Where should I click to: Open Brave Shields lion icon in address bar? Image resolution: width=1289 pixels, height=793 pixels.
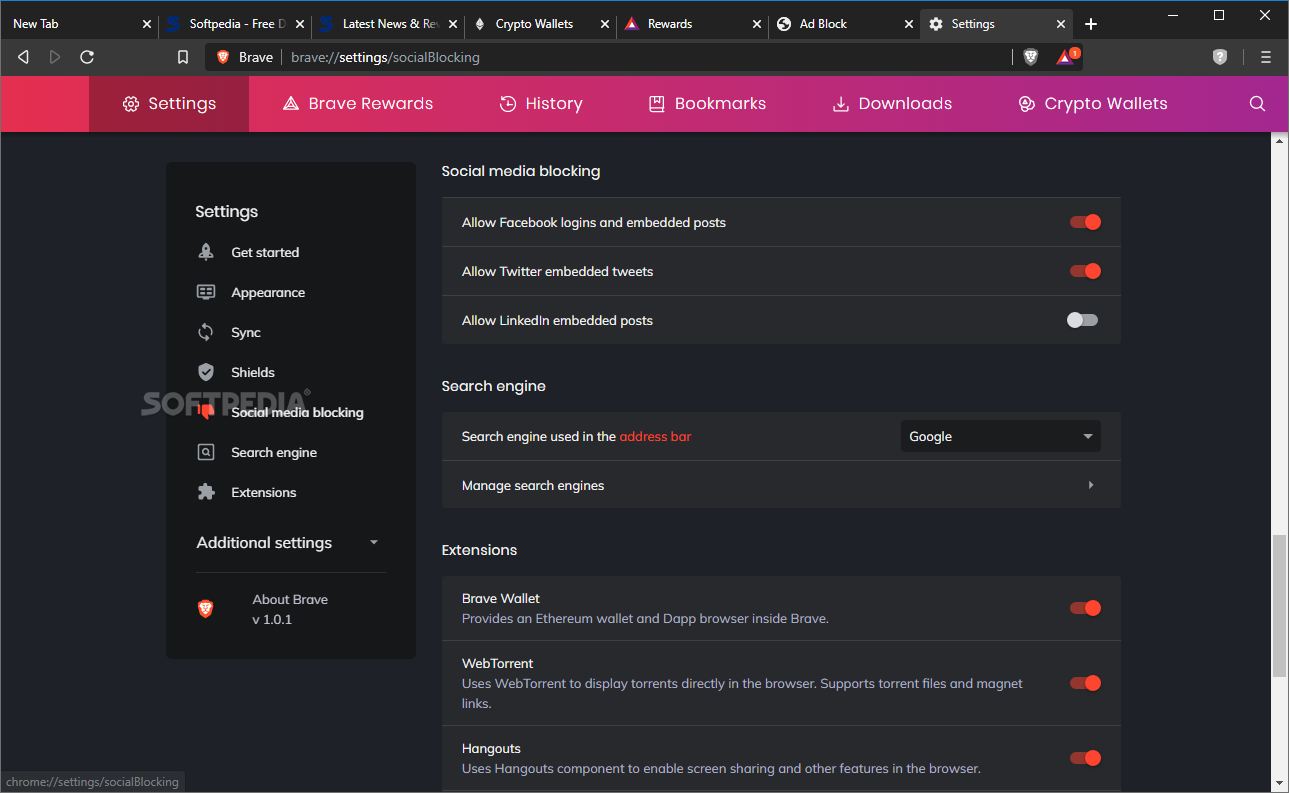click(1031, 57)
